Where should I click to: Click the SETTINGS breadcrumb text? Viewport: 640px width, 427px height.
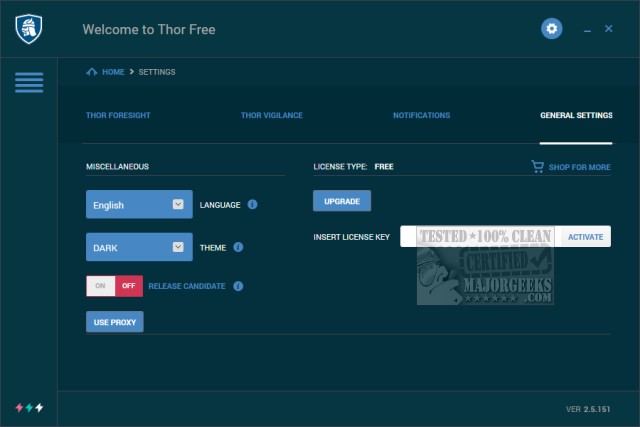click(x=157, y=72)
